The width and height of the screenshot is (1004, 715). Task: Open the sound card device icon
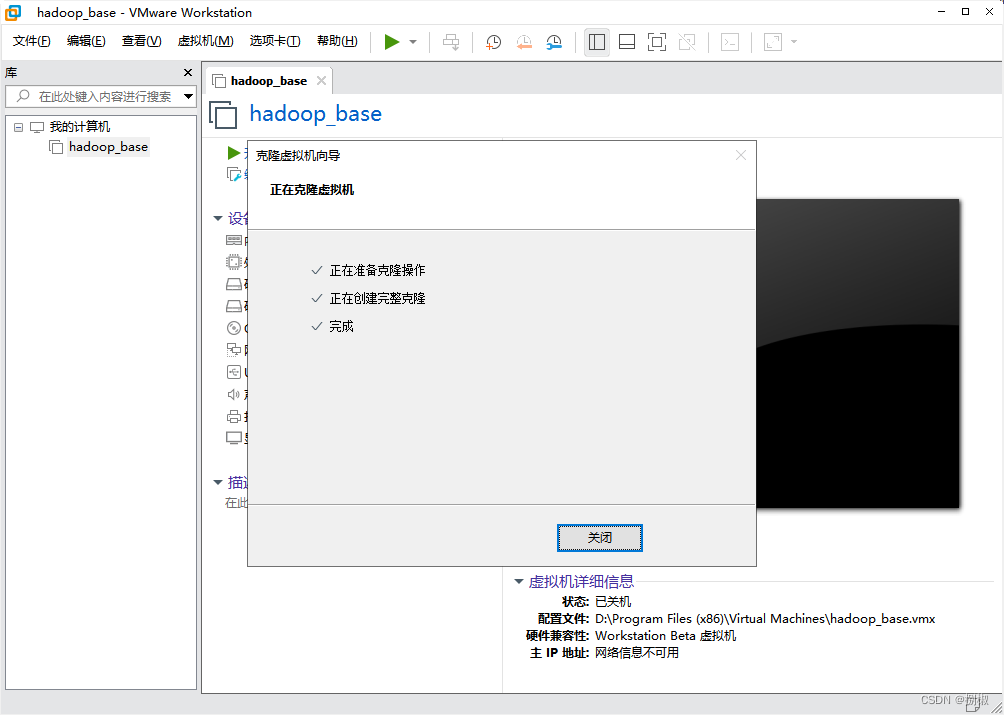[234, 394]
